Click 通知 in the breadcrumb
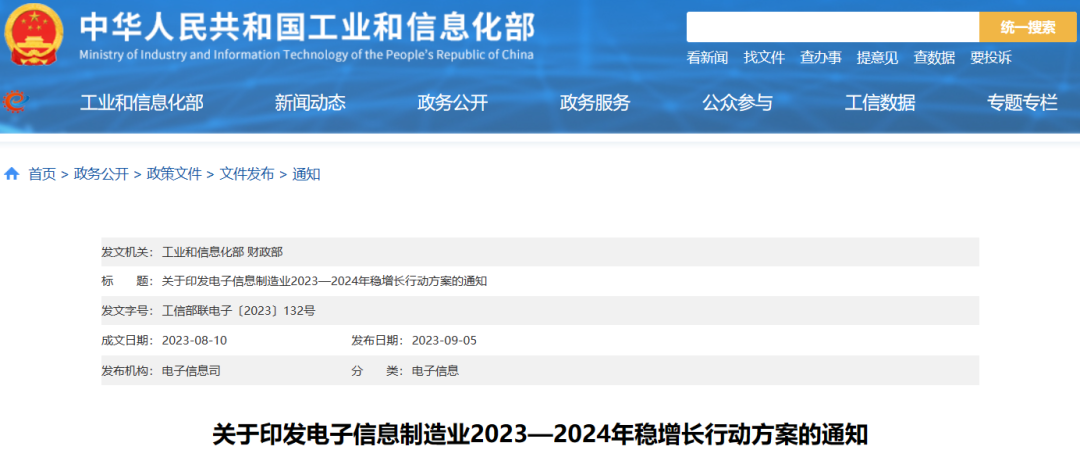This screenshot has width=1080, height=457. point(307,174)
